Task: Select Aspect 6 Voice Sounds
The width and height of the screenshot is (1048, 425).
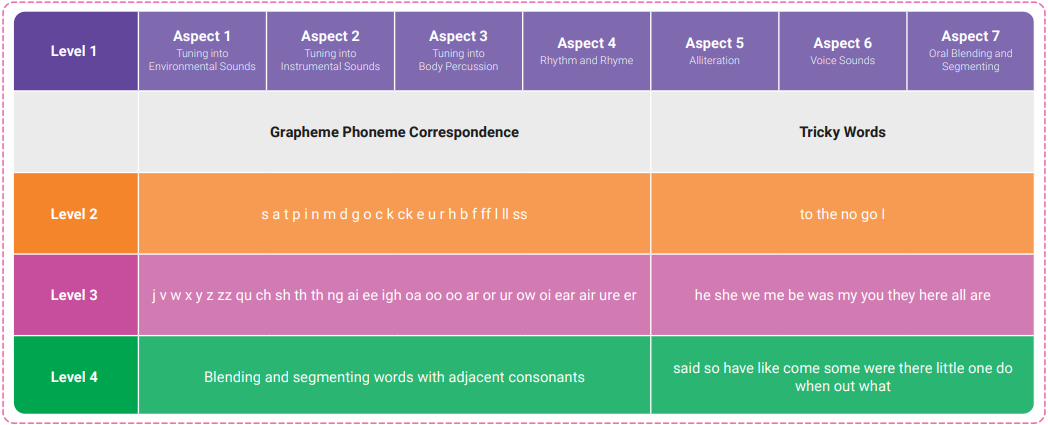Action: pos(842,51)
